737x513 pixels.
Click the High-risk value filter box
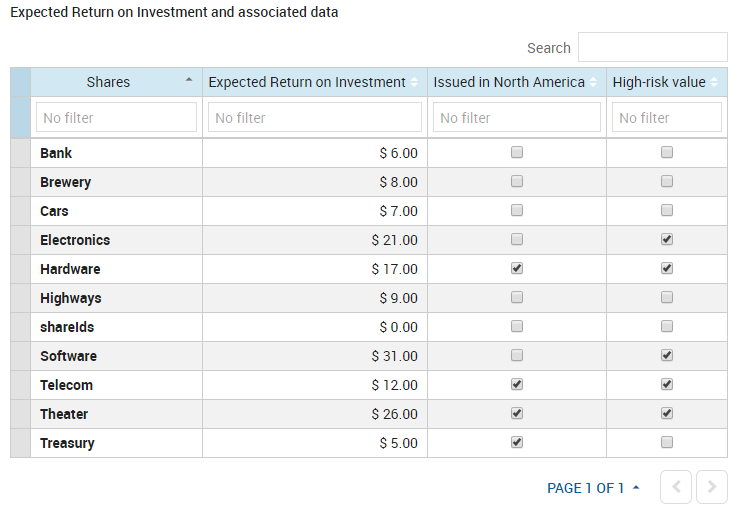click(667, 118)
